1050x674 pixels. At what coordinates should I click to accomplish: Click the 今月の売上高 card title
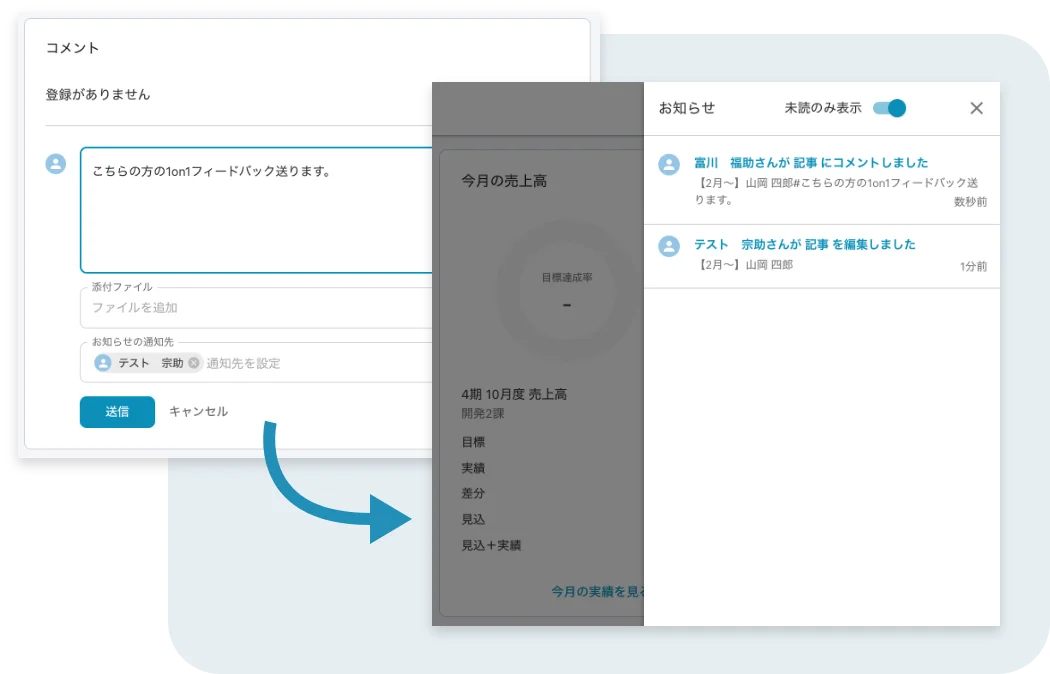point(504,181)
